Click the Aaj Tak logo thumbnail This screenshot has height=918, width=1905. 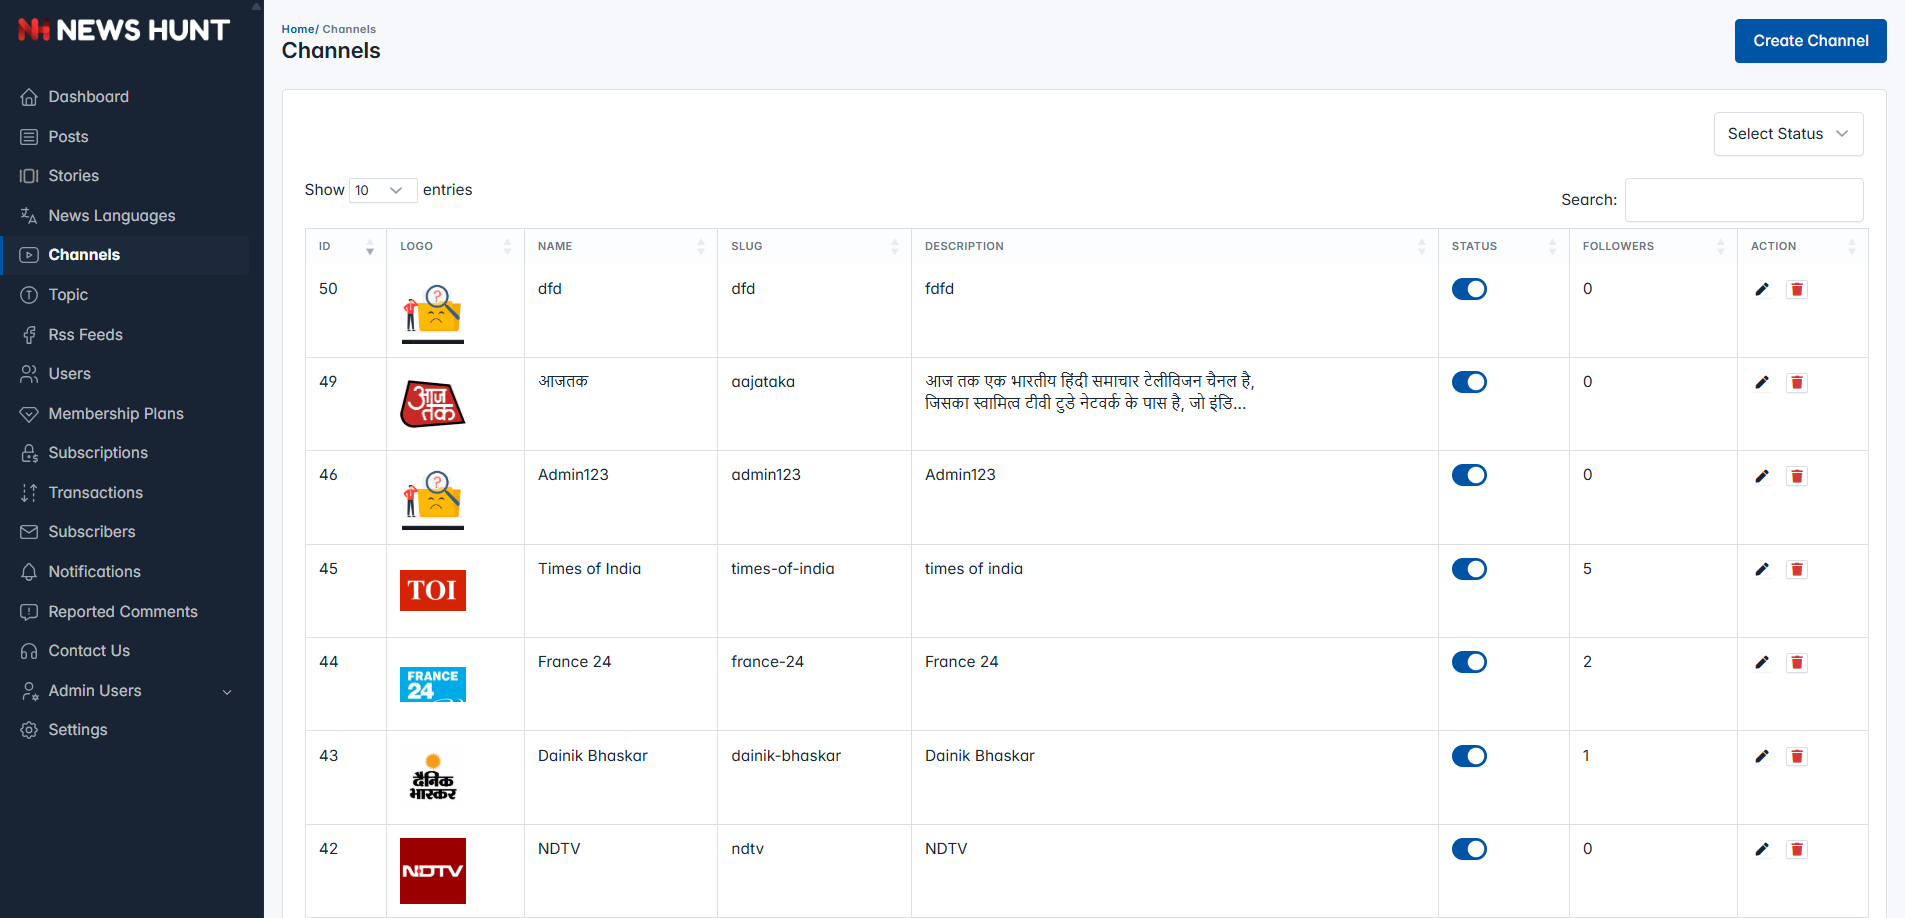point(433,404)
